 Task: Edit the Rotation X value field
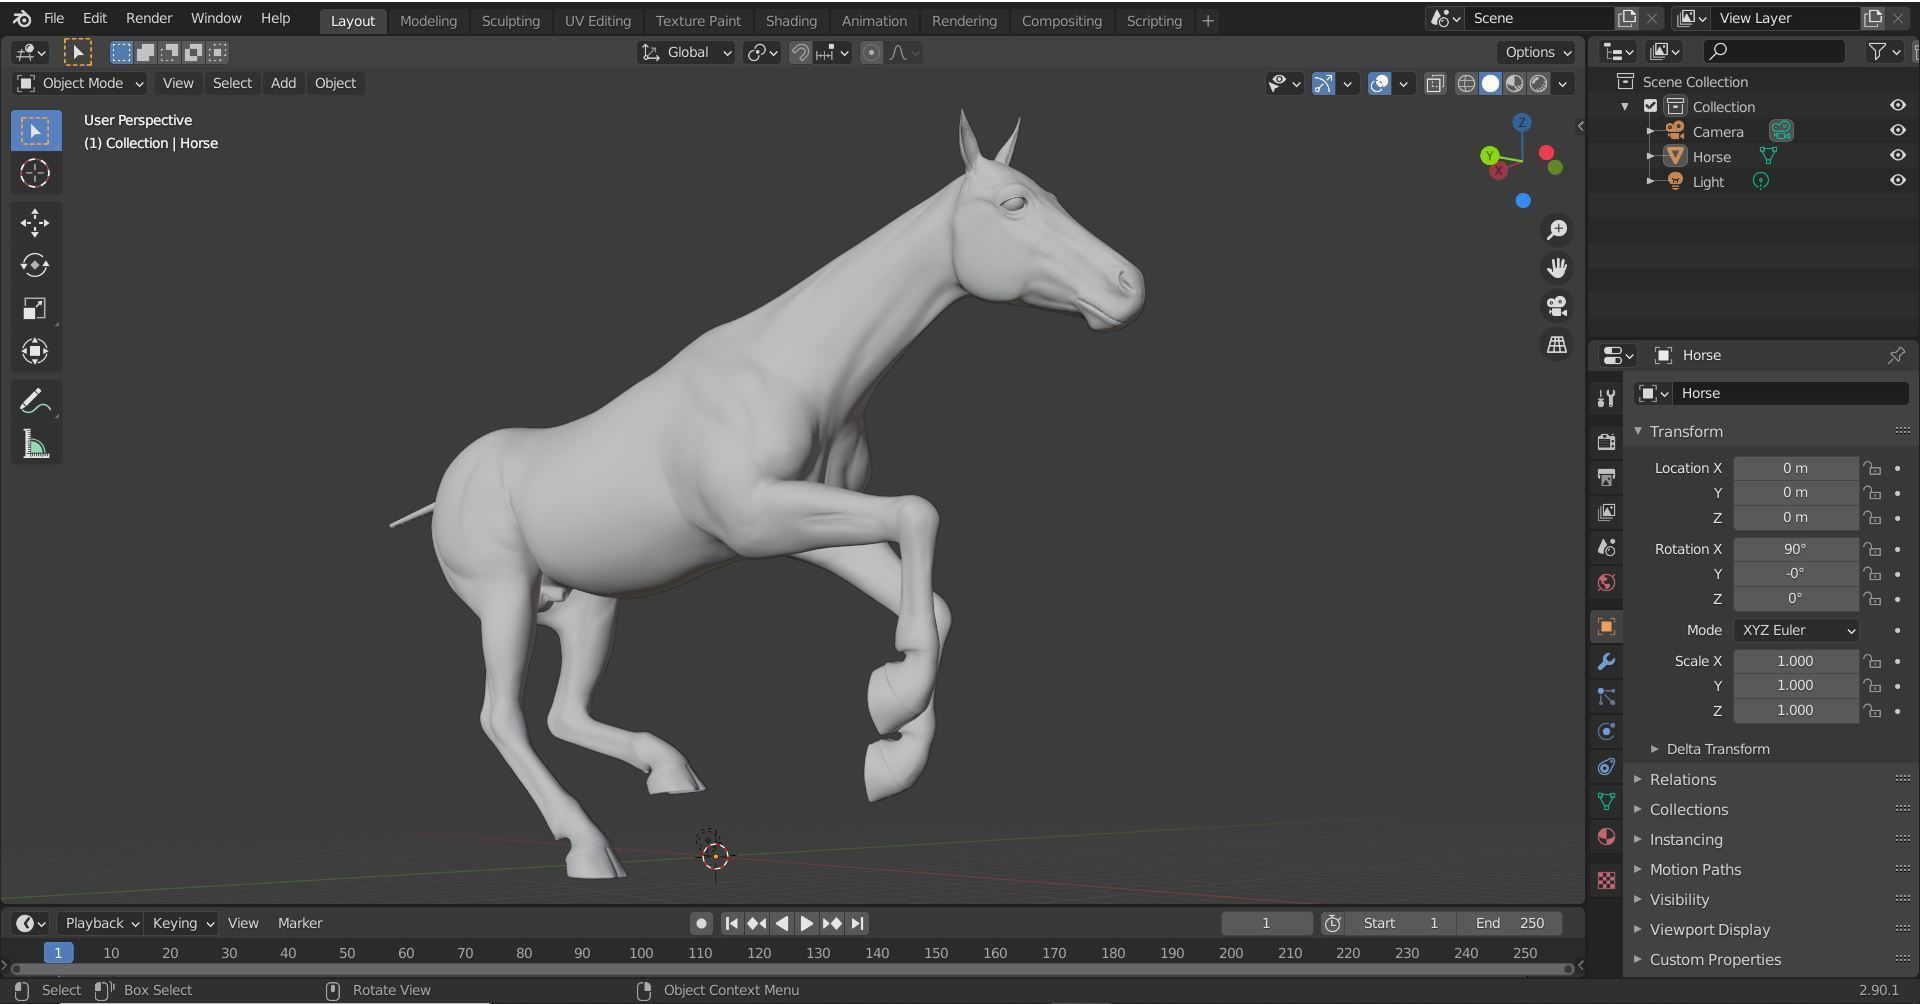tap(1795, 548)
